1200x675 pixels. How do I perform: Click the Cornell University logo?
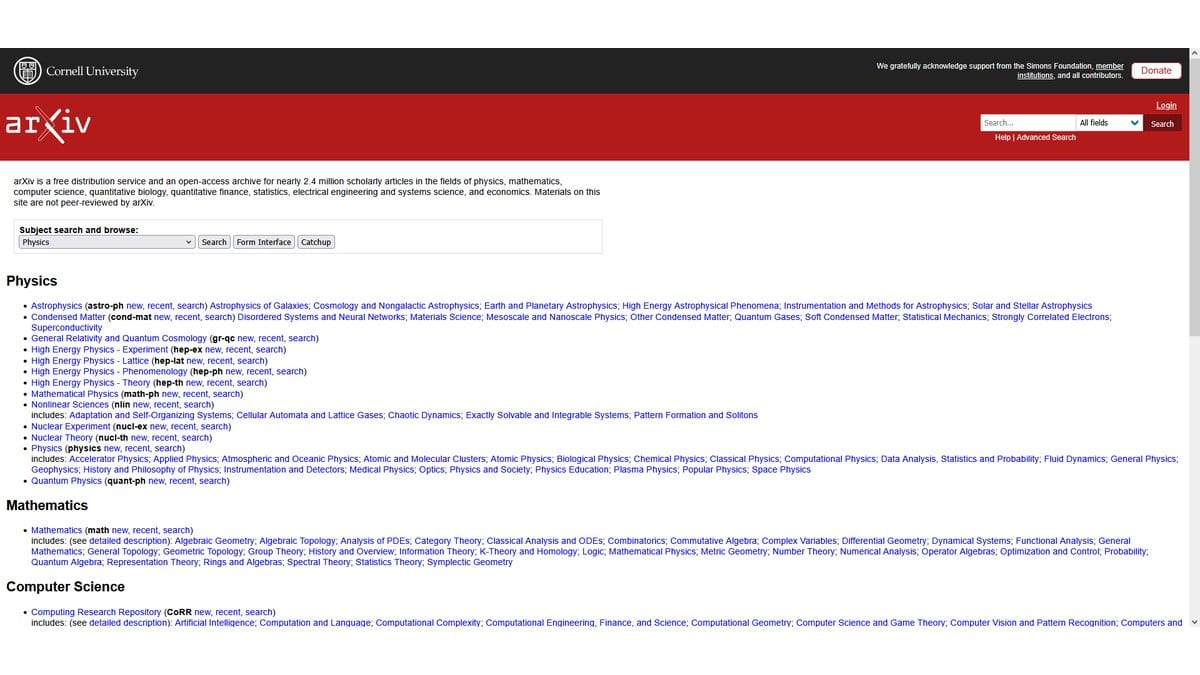click(76, 71)
